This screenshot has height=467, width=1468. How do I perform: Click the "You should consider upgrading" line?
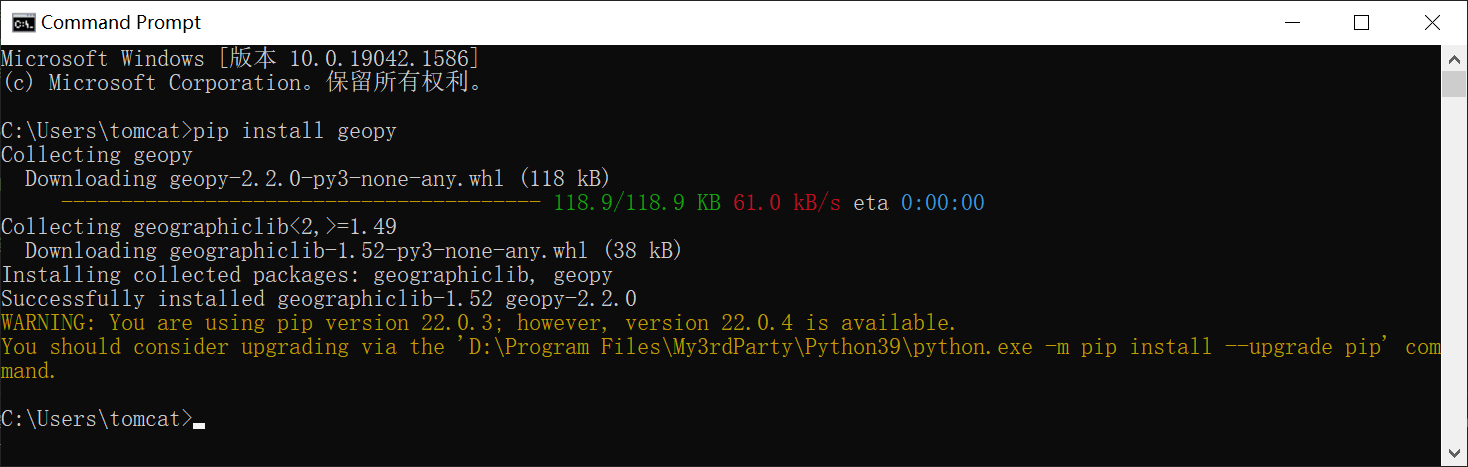[x=721, y=347]
